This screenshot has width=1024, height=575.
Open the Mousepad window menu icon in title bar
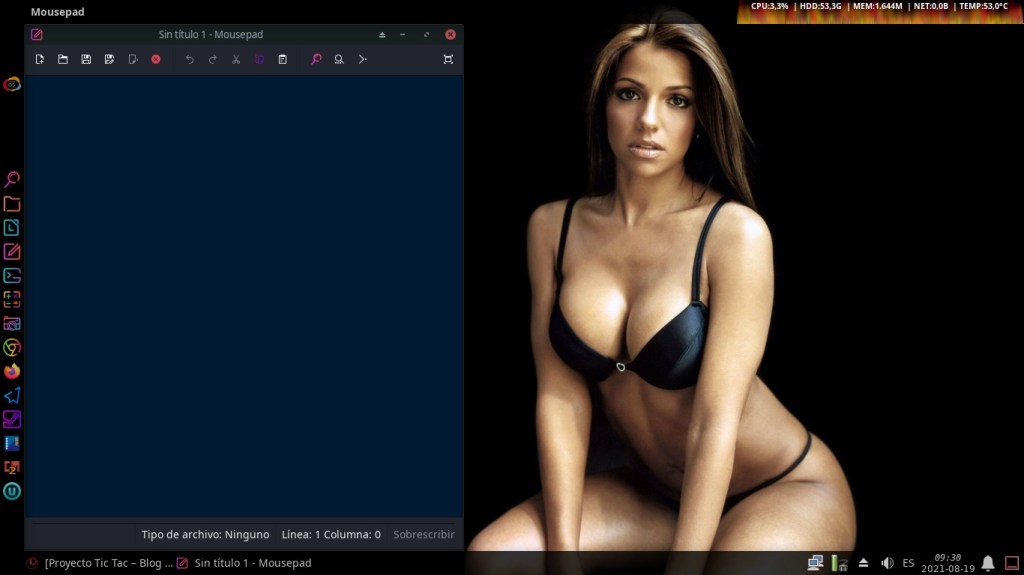coord(37,35)
